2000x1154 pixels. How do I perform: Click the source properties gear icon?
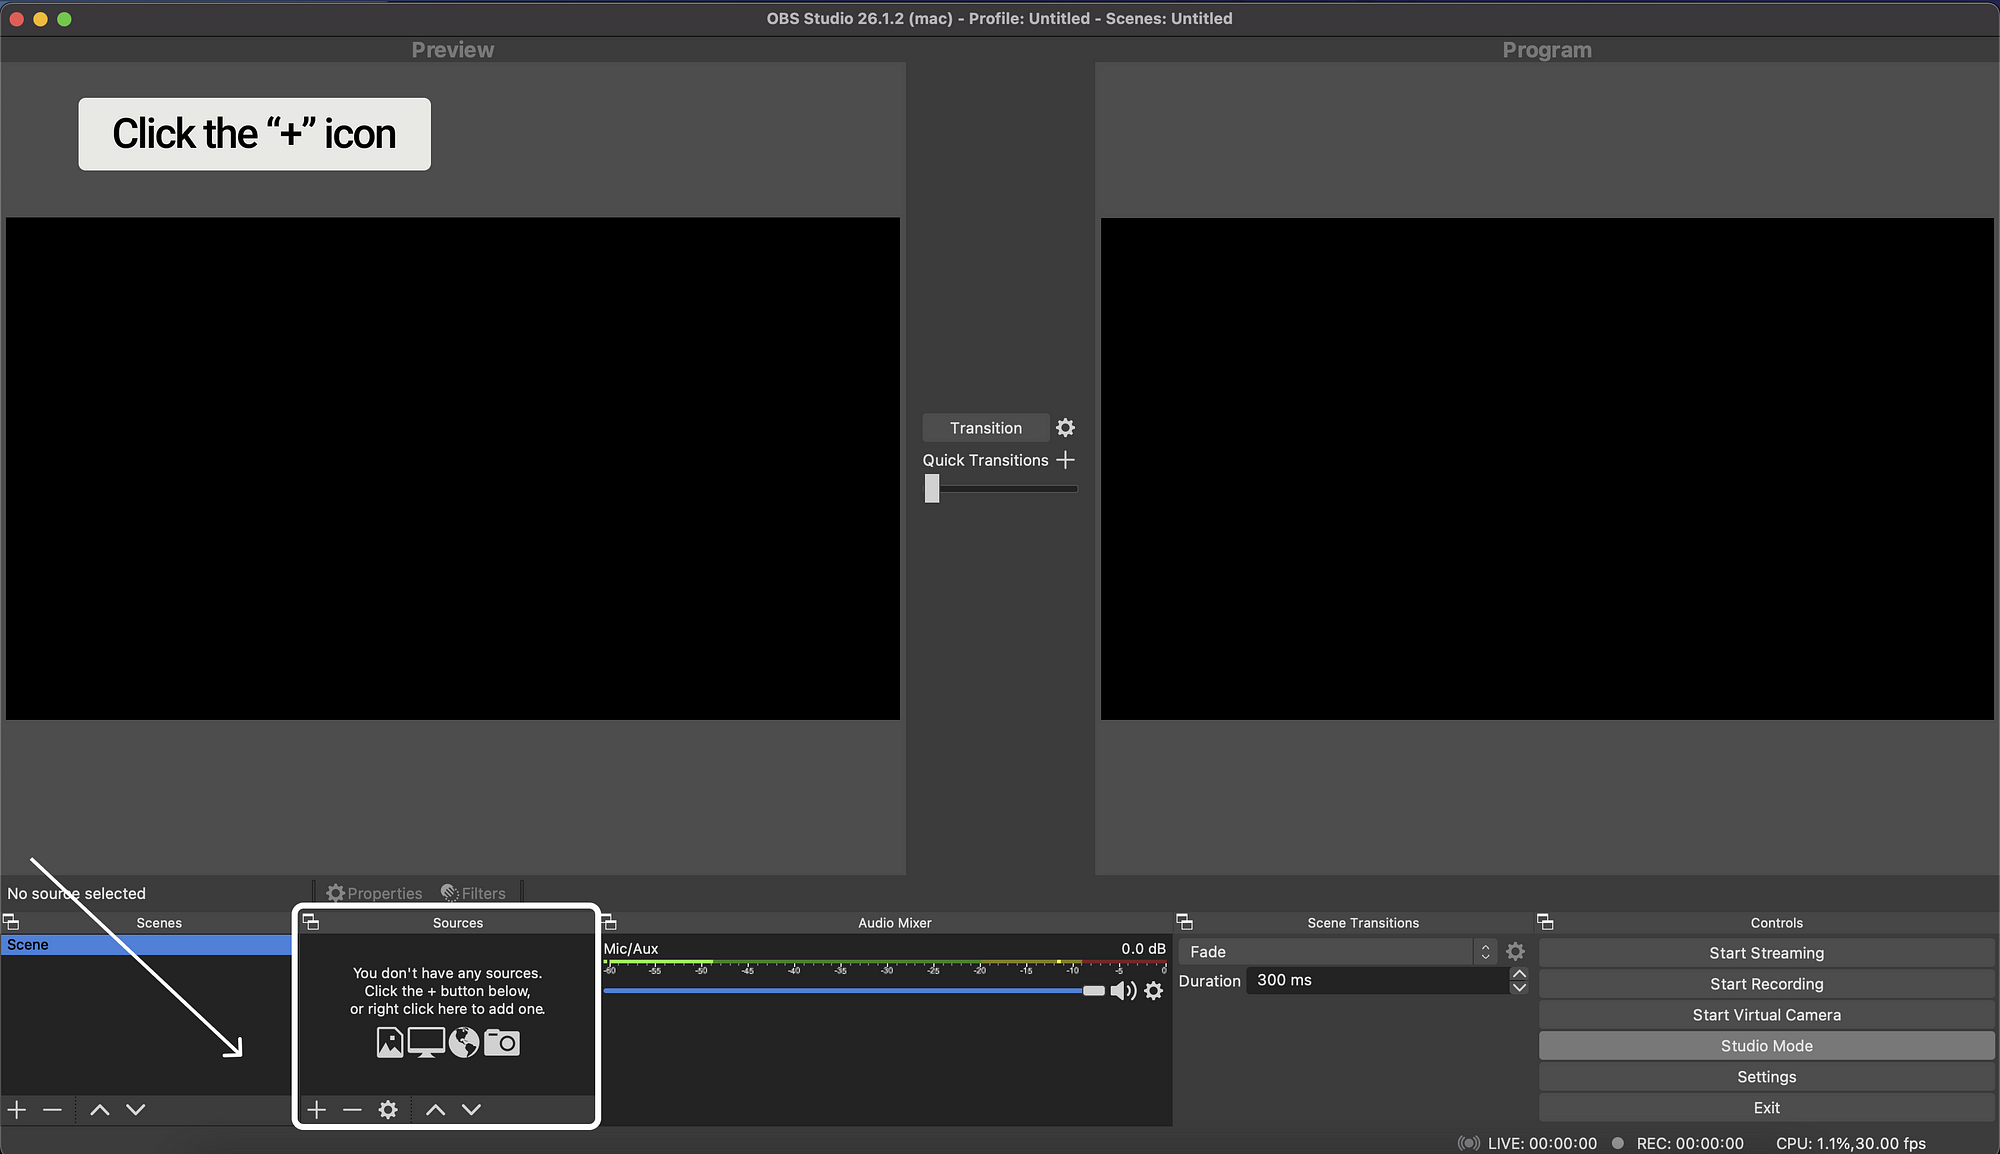pyautogui.click(x=389, y=1109)
